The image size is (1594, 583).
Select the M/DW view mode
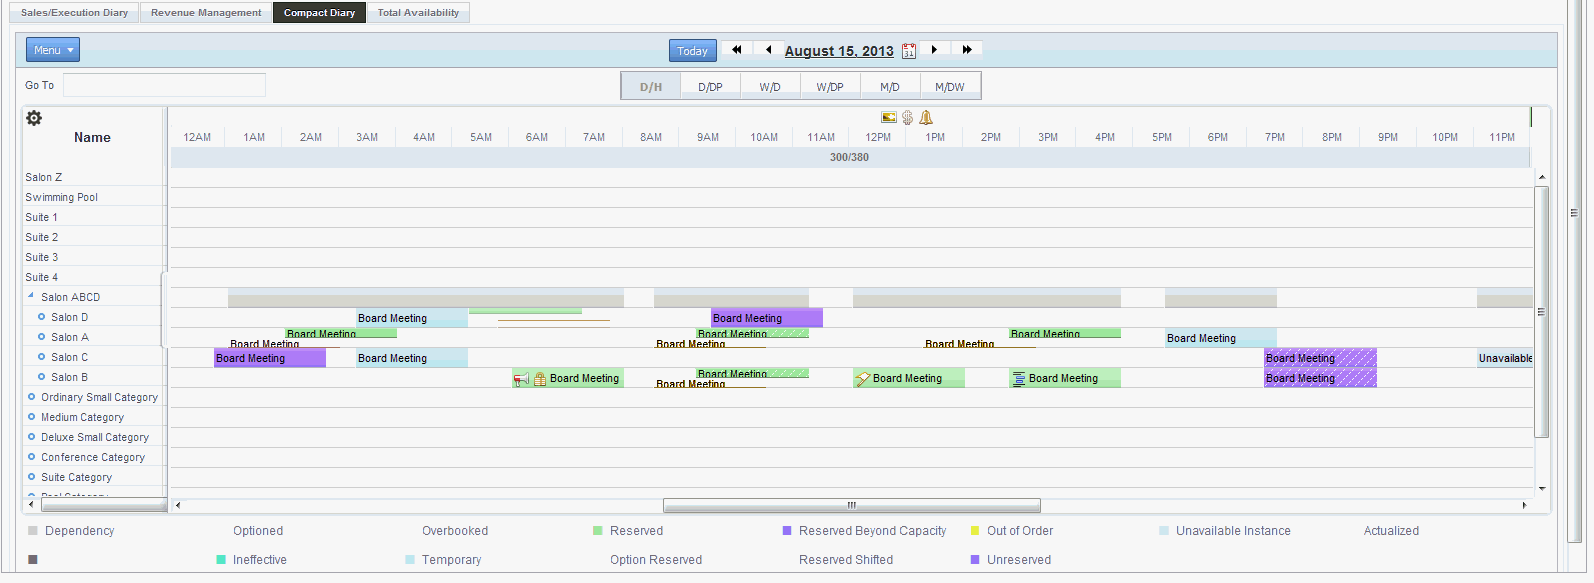click(x=950, y=87)
